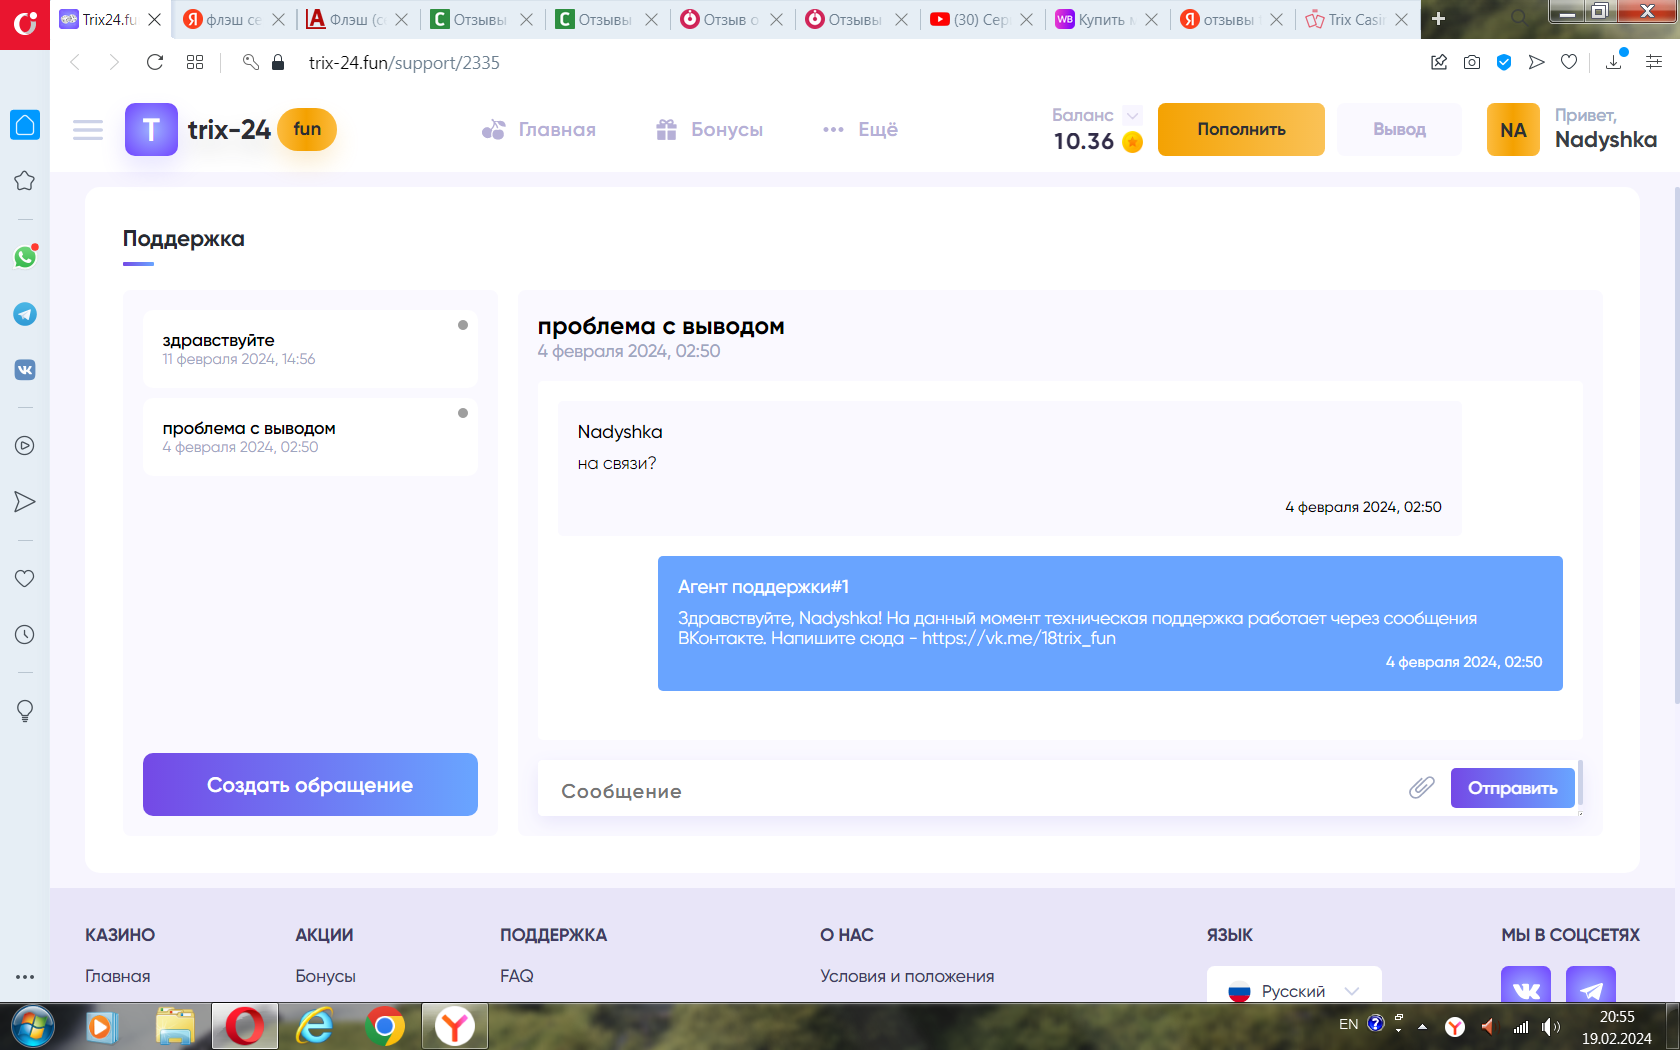Click the Вывод withdrawal button

pyautogui.click(x=1399, y=130)
